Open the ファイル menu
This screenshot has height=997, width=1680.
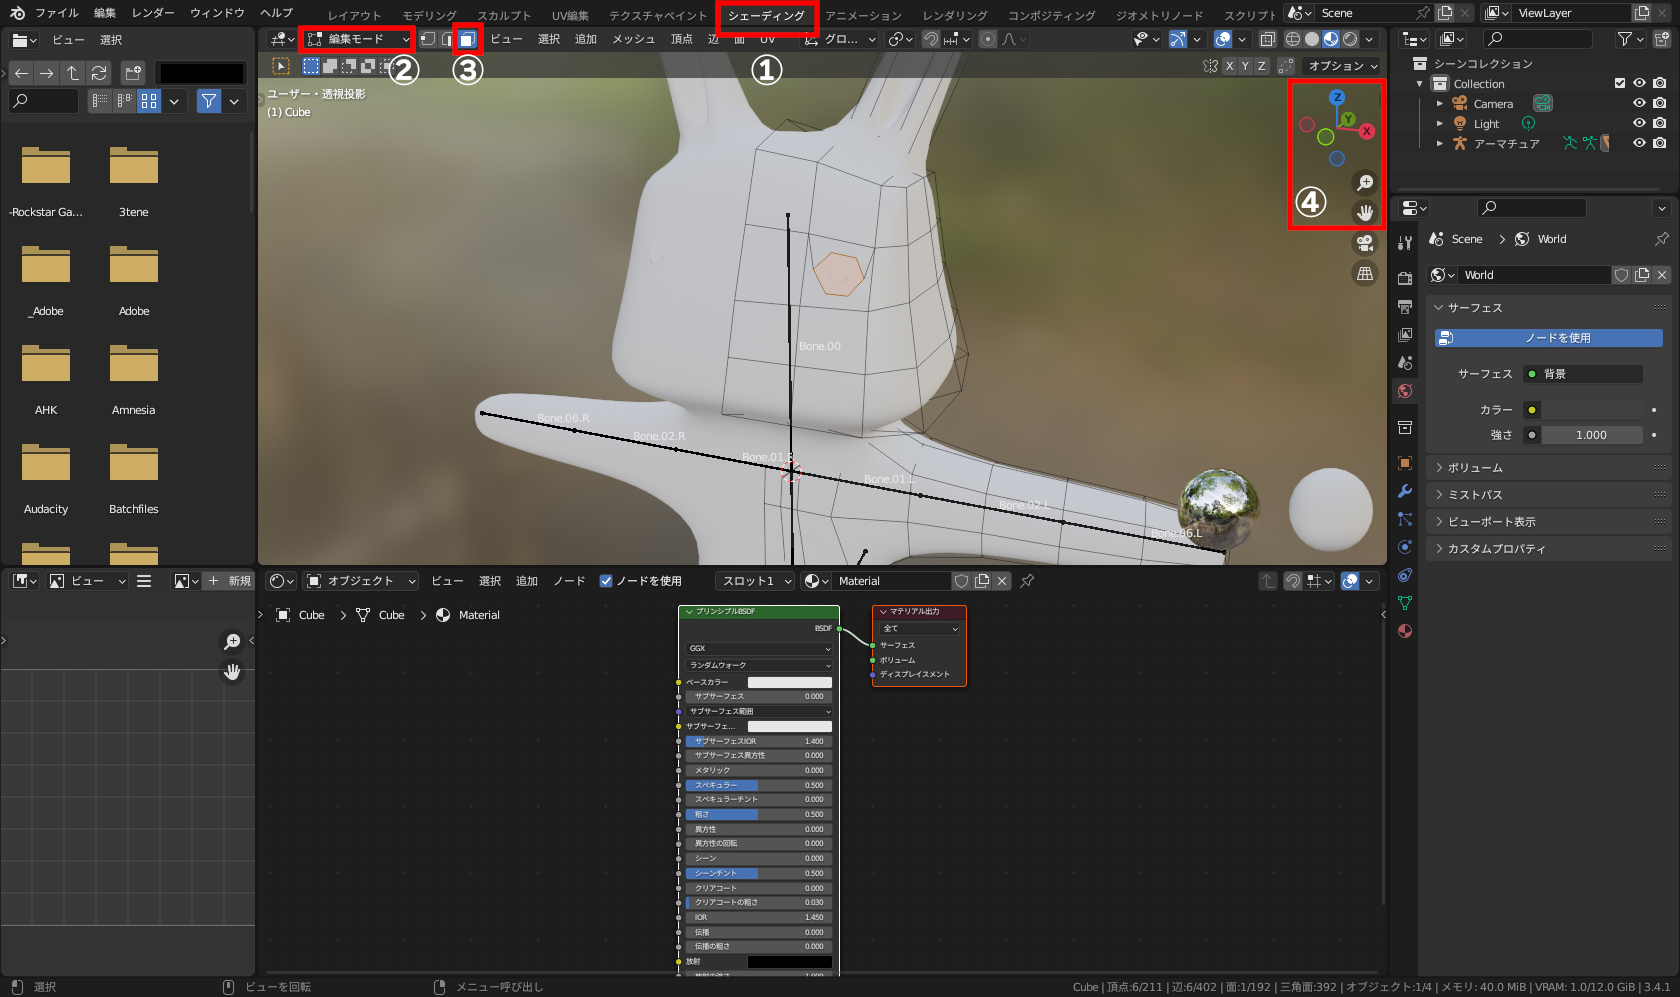coord(57,13)
